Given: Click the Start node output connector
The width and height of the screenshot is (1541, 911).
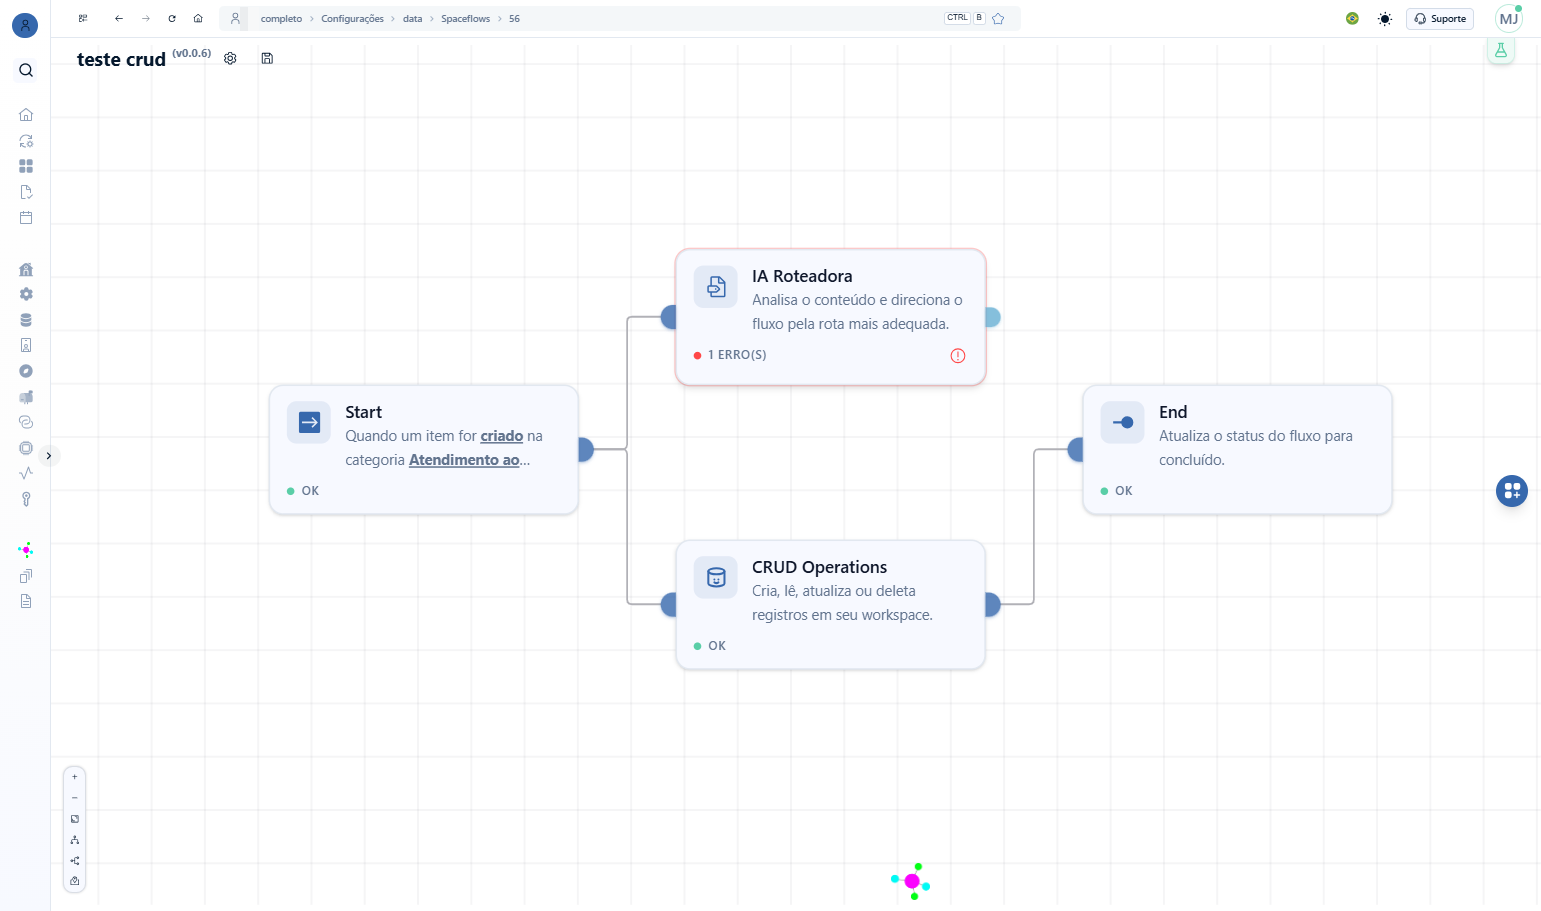Looking at the screenshot, I should click(586, 450).
